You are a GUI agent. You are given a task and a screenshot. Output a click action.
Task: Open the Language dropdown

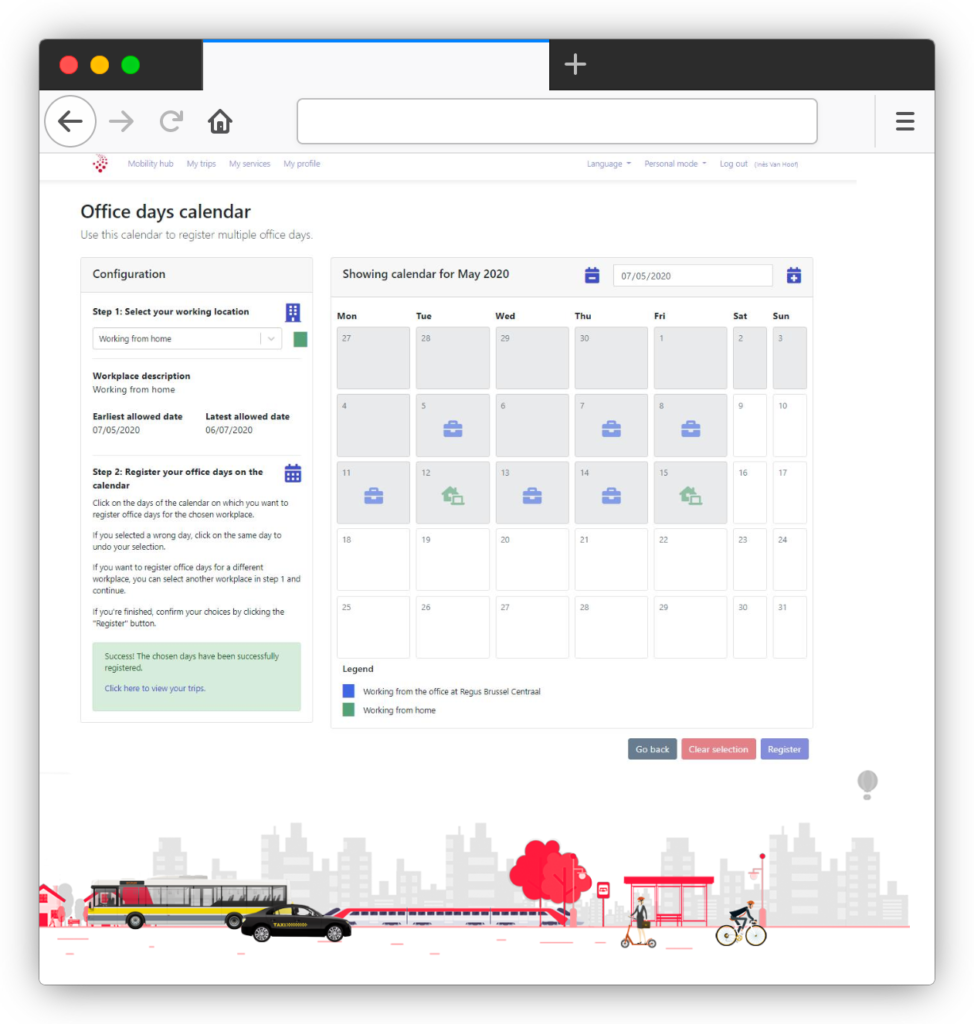click(608, 164)
